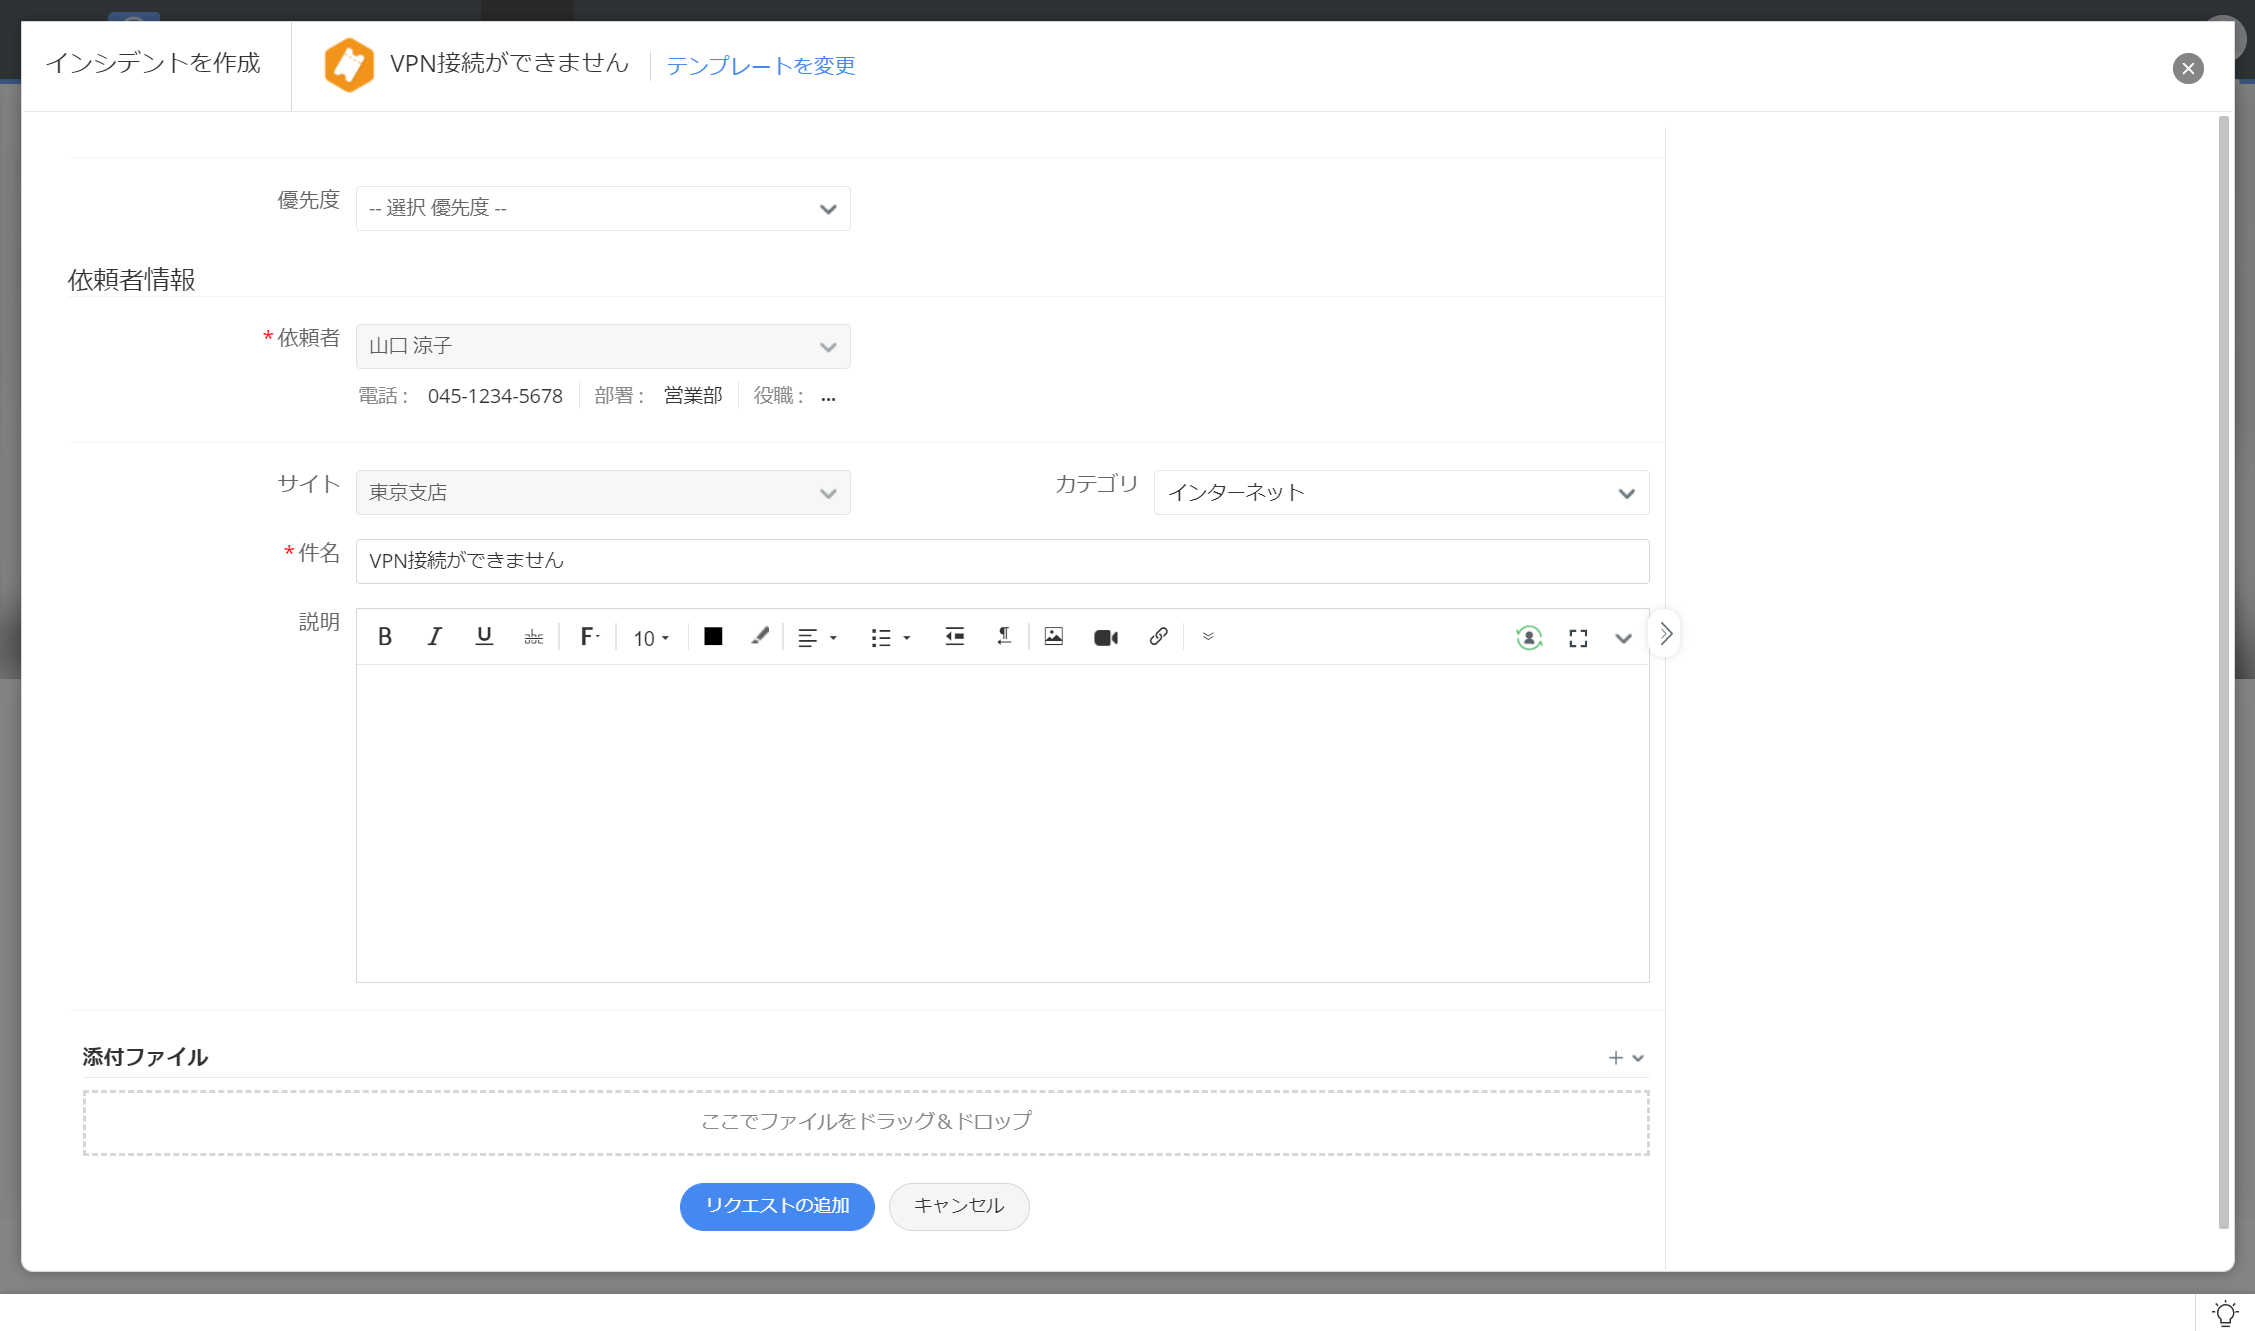Open the black font color swatch
Image resolution: width=2255 pixels, height=1331 pixels.
click(713, 637)
